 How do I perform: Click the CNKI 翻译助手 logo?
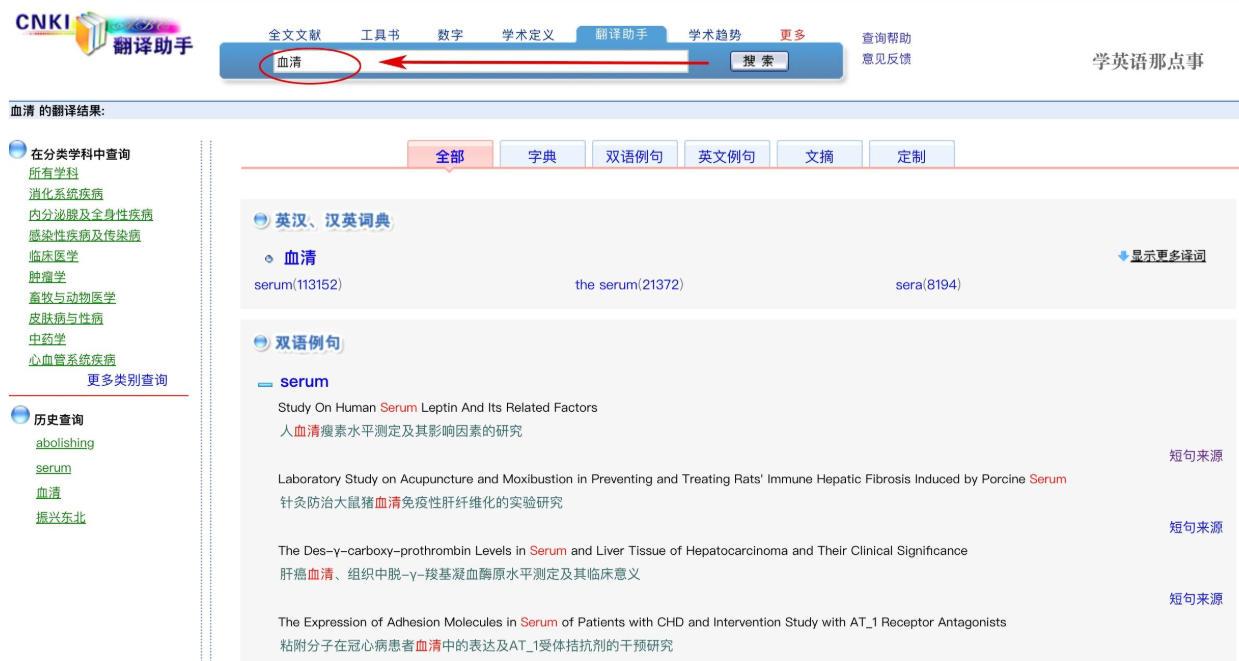coord(103,35)
